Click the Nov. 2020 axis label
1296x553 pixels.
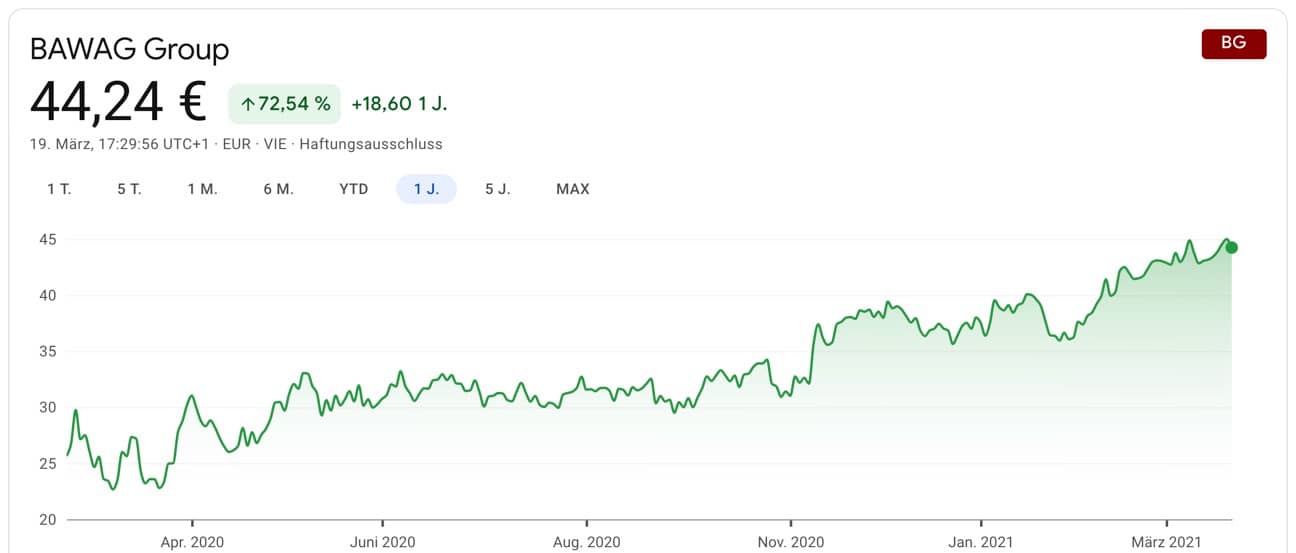pos(790,542)
